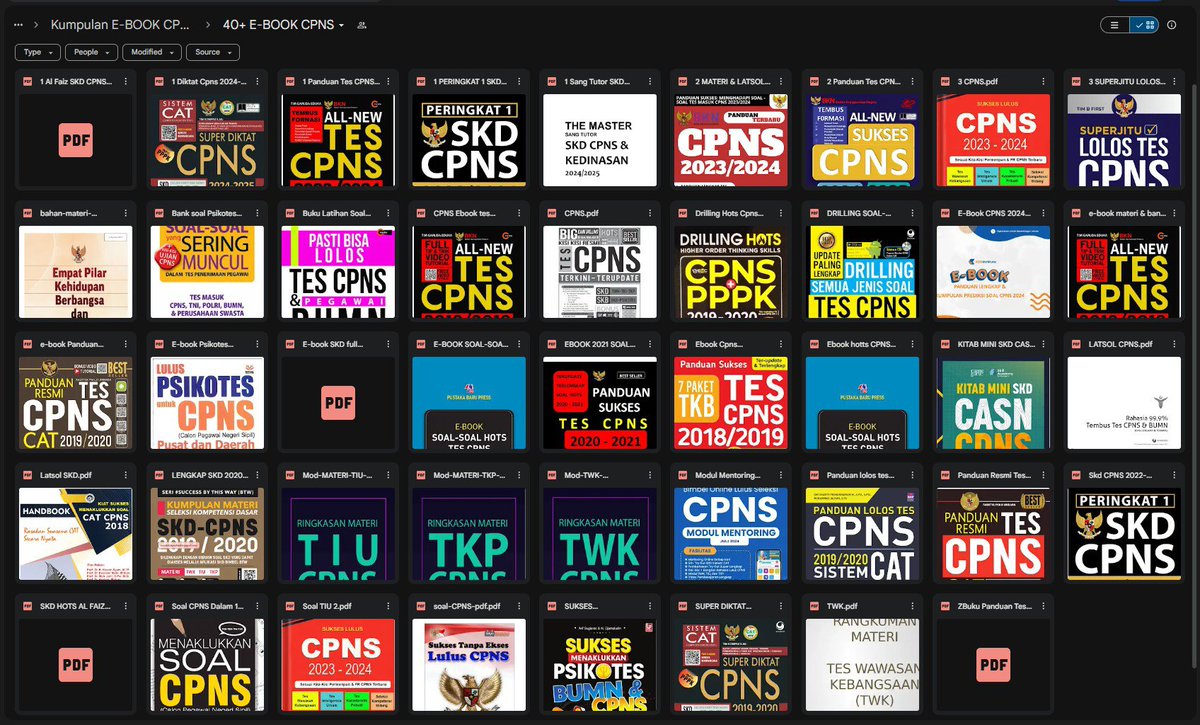Open three-dot menu of TWK.pdf
Image resolution: width=1200 pixels, height=725 pixels.
pos(911,606)
